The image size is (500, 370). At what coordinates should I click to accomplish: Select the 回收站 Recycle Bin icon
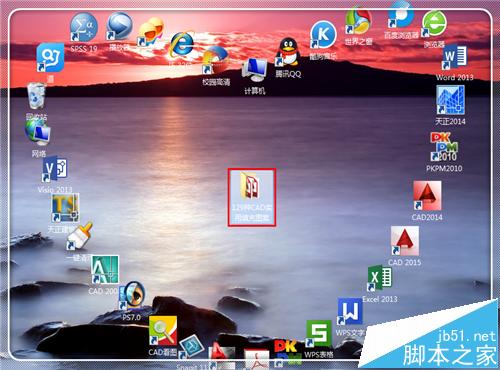(x=36, y=96)
